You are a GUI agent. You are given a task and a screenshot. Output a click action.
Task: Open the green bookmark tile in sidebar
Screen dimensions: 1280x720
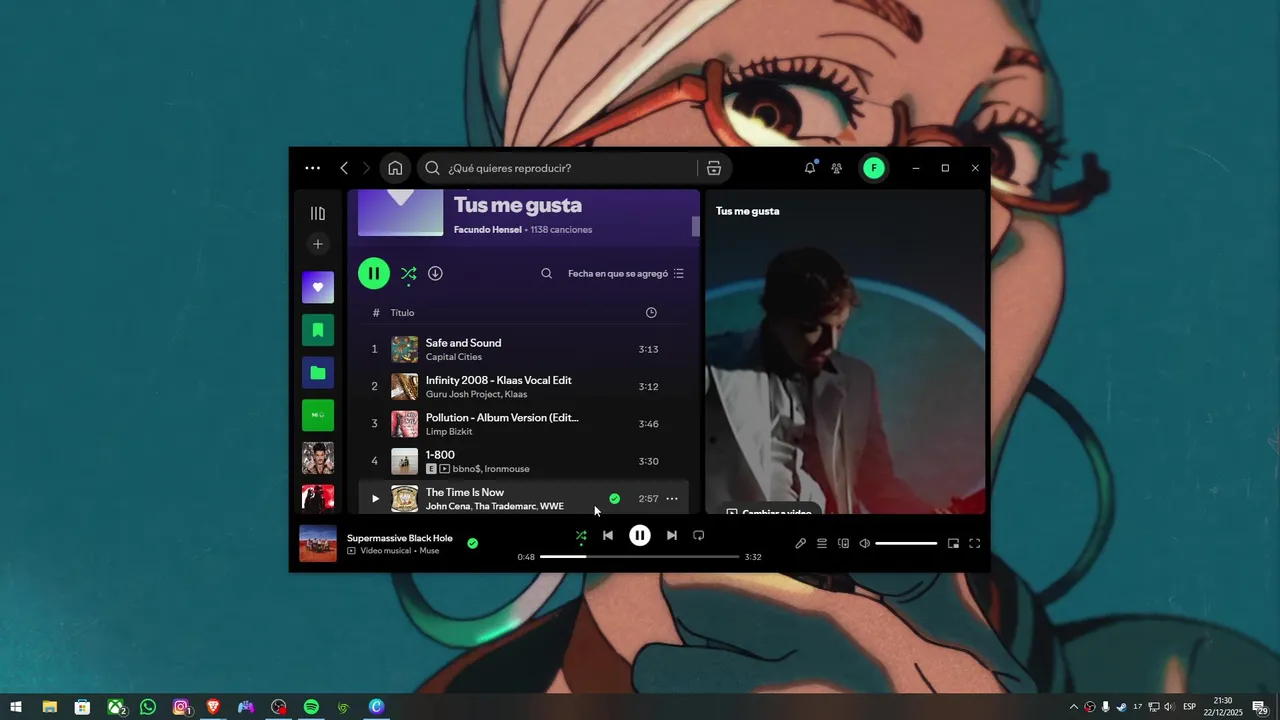point(318,330)
